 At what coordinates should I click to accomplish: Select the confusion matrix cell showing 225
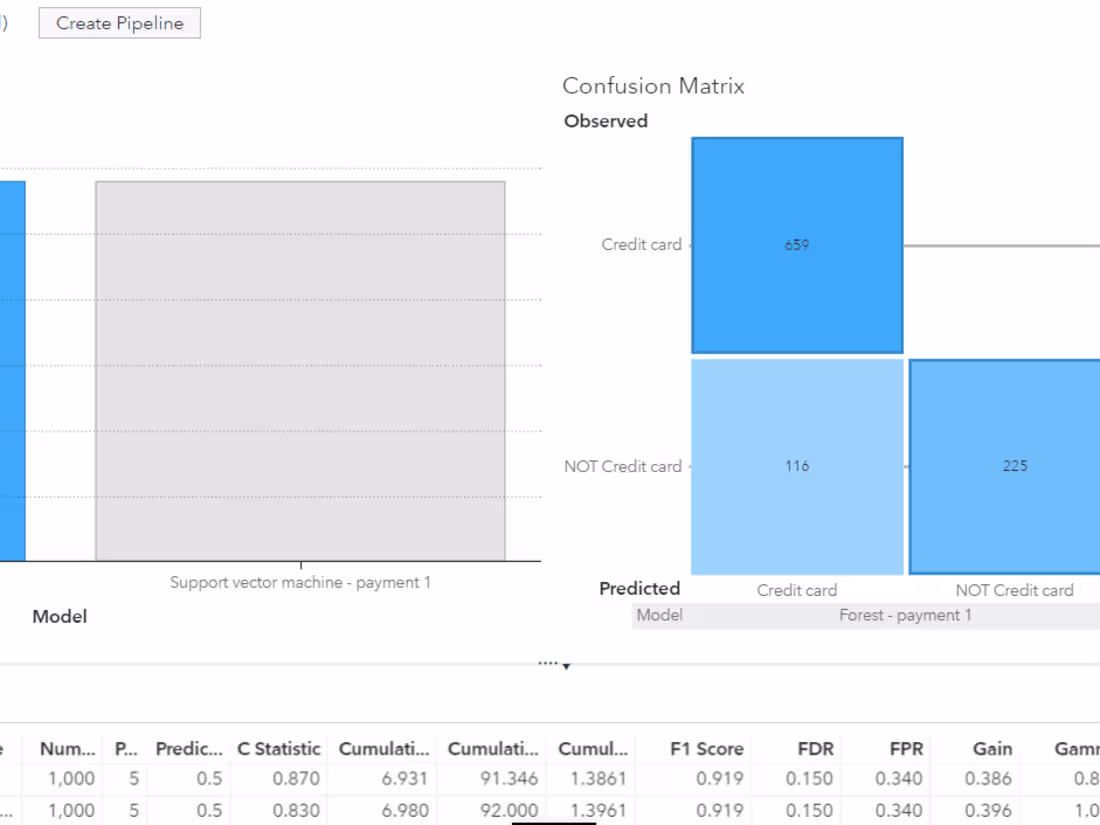point(1015,465)
